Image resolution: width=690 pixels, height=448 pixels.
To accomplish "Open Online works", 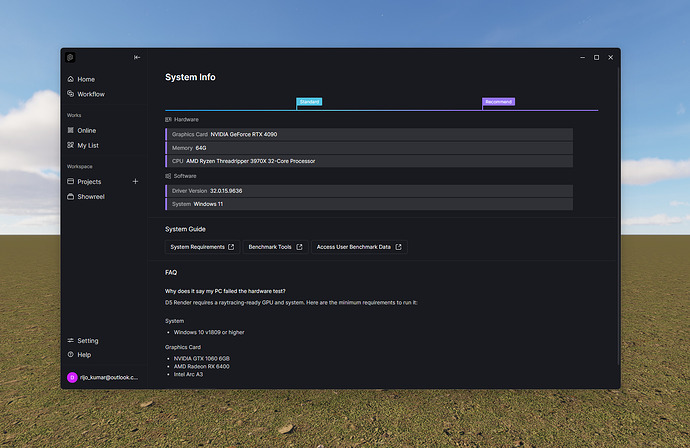I will click(86, 131).
